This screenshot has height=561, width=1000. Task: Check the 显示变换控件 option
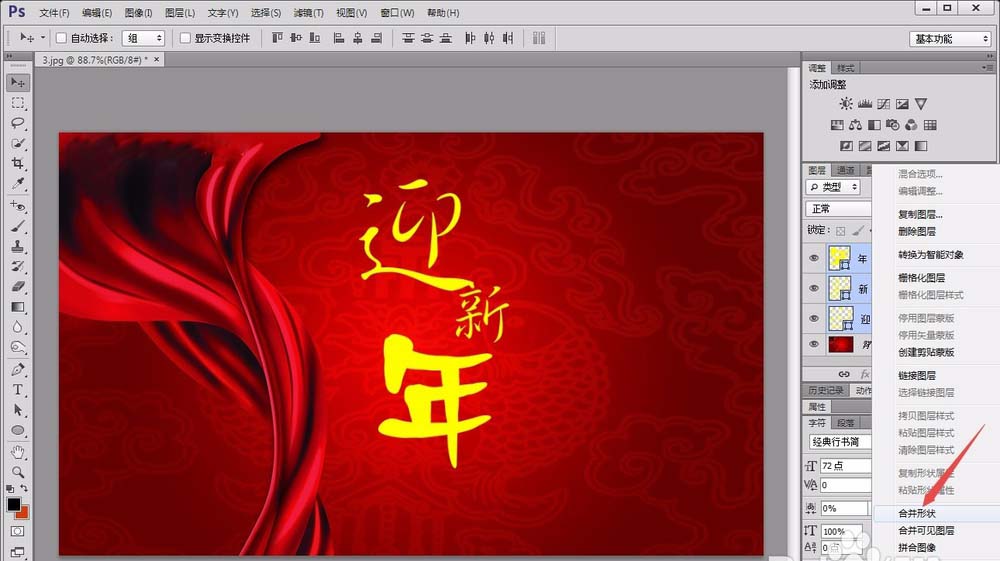pos(185,38)
